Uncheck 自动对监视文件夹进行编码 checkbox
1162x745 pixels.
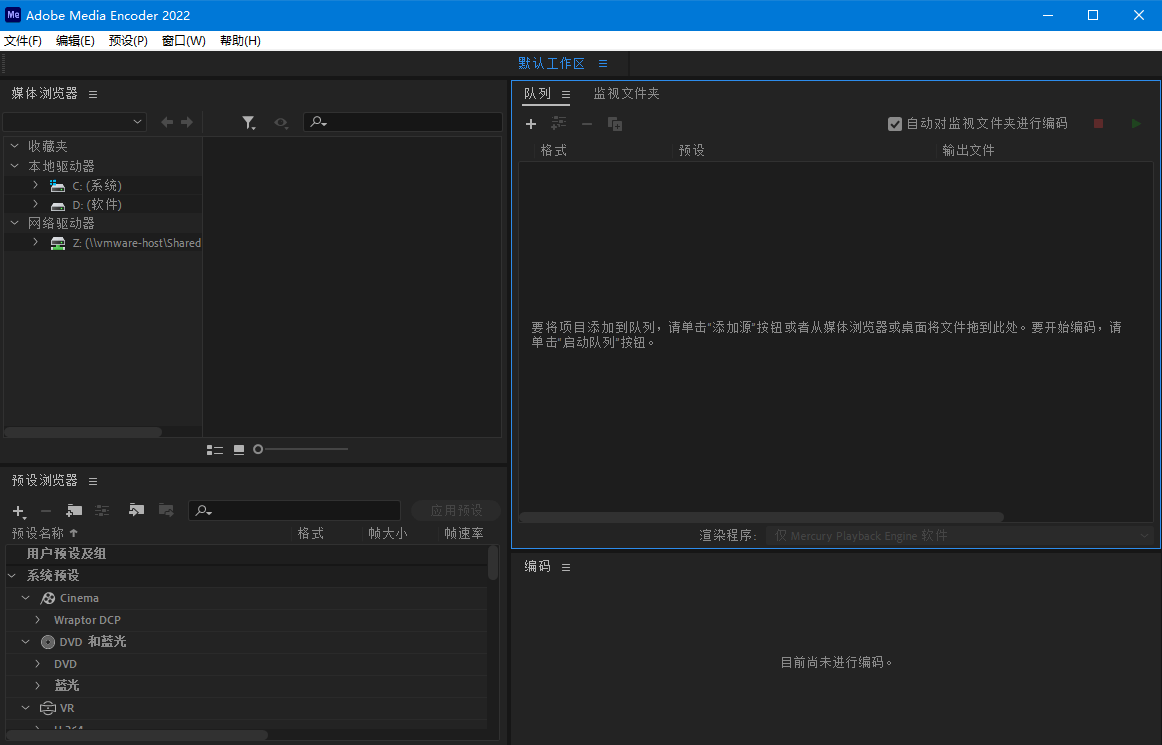pyautogui.click(x=894, y=123)
